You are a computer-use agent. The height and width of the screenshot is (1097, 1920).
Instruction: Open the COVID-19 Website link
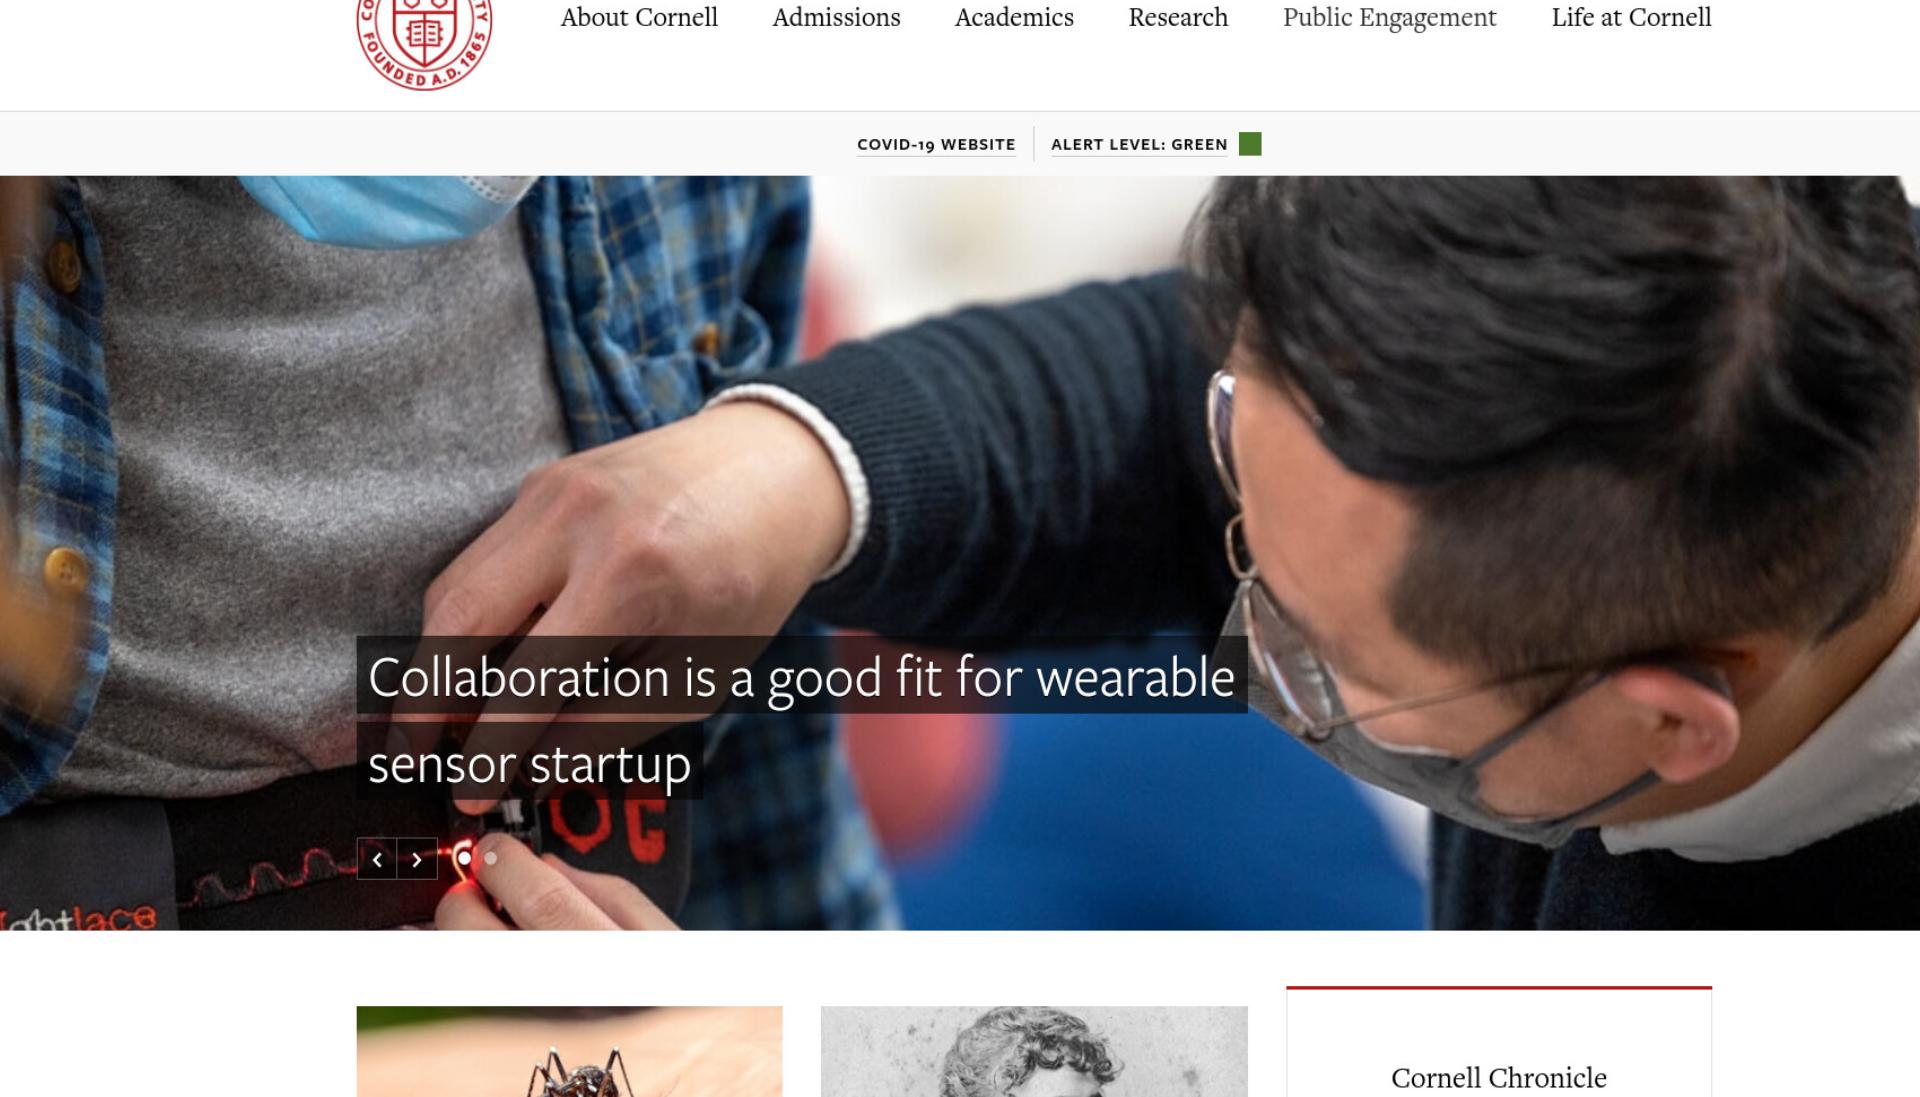point(936,144)
